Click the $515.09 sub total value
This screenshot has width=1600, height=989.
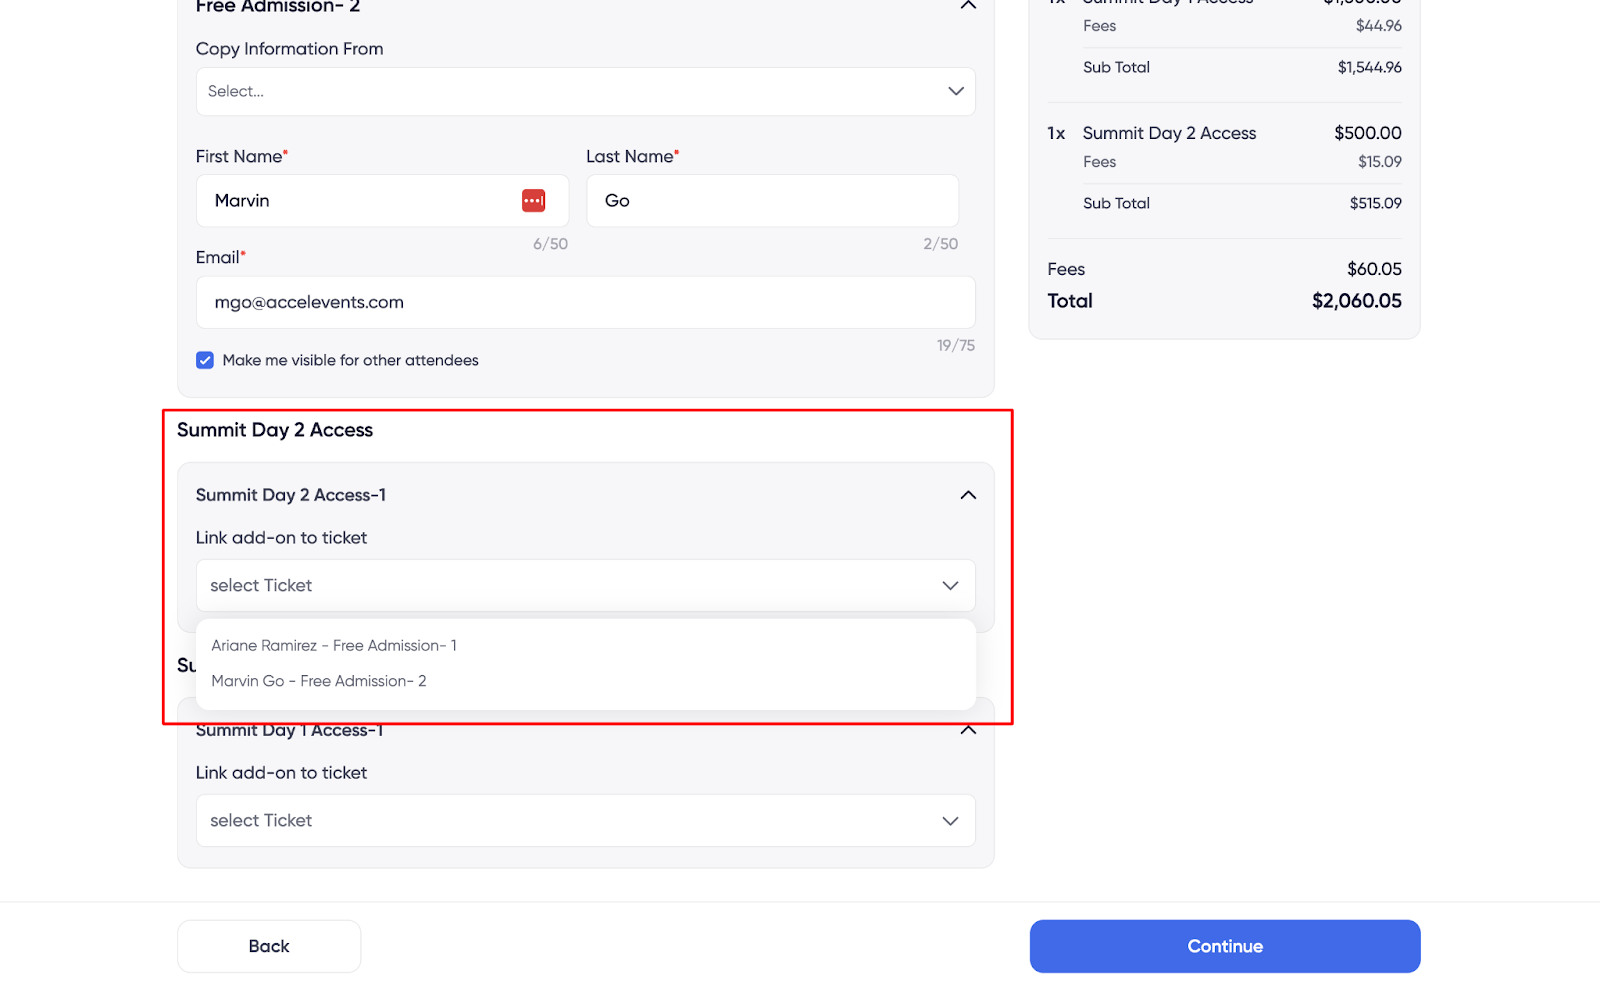click(1376, 203)
